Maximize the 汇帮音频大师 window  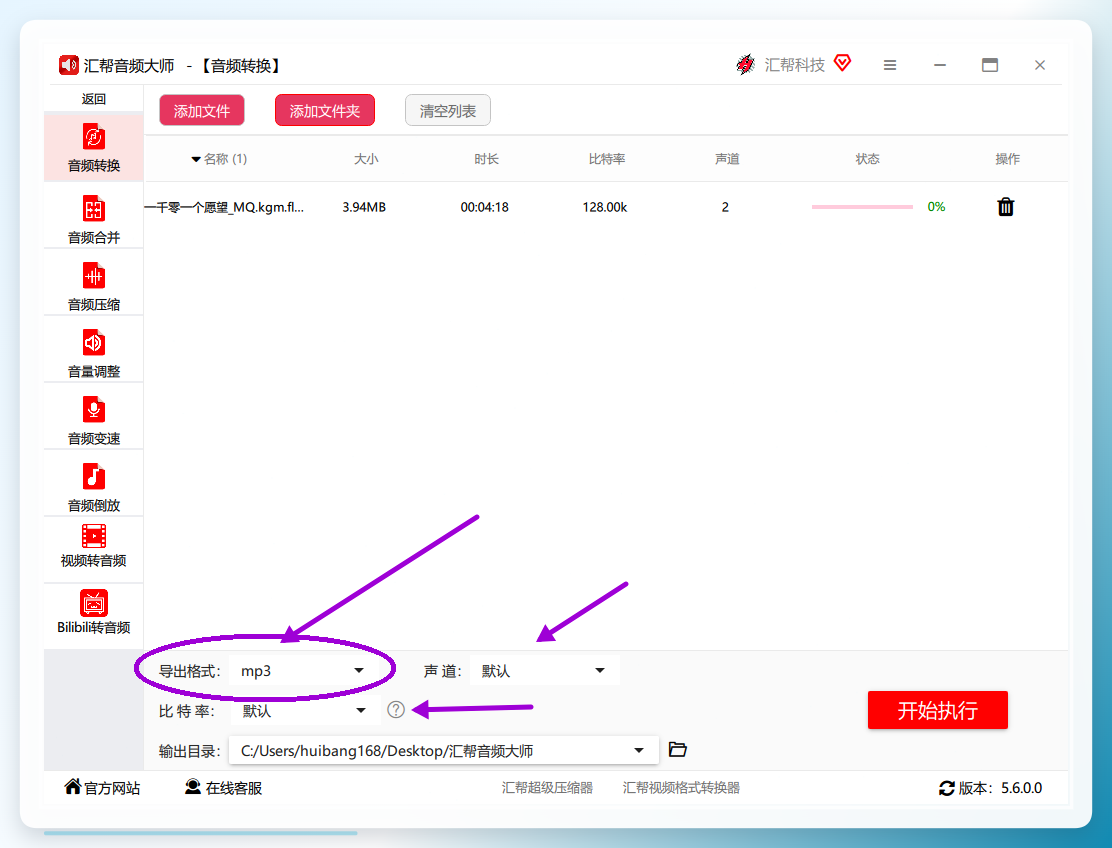pos(990,65)
